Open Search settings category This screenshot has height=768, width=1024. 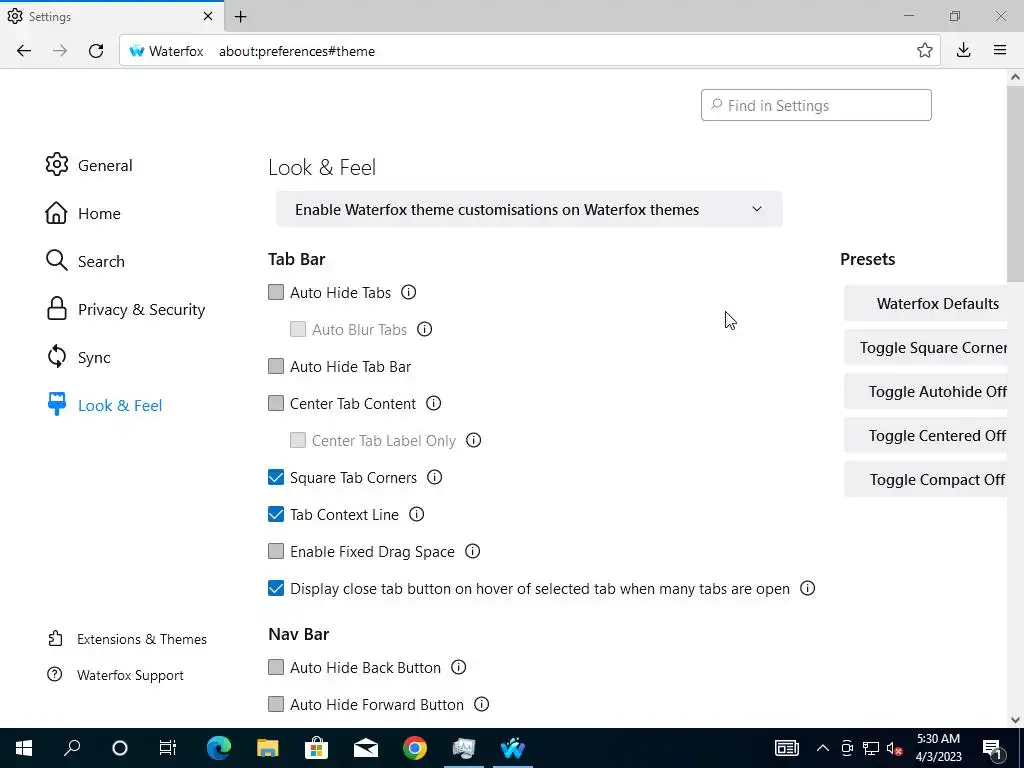(x=85, y=261)
